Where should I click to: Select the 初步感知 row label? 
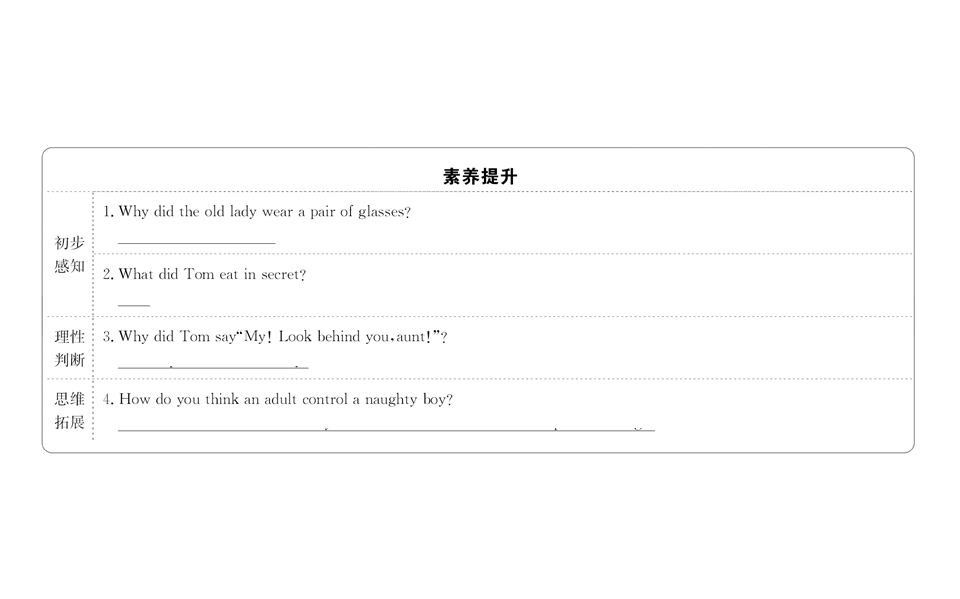(x=70, y=254)
